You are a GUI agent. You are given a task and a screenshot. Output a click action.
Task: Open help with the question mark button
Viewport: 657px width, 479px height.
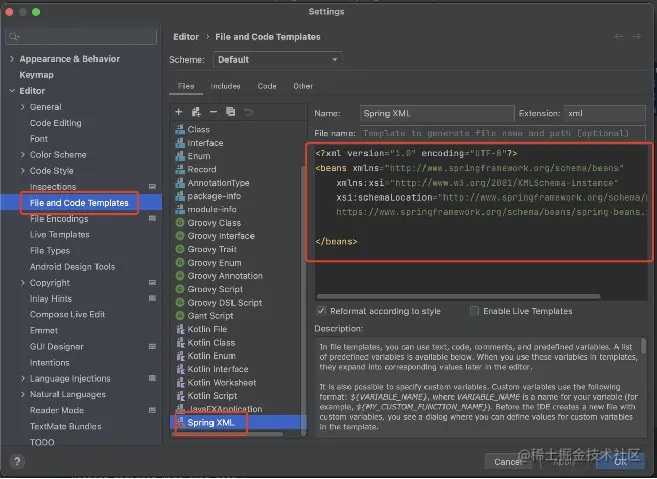click(17, 462)
